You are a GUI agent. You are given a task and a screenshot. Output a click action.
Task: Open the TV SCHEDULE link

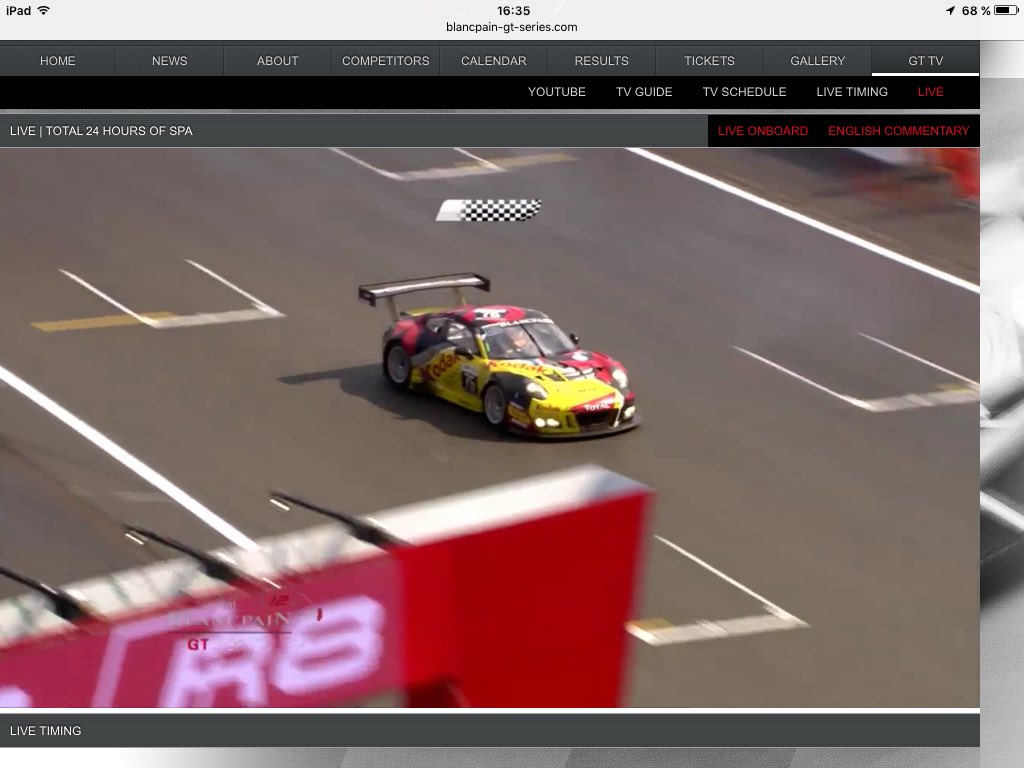point(744,92)
